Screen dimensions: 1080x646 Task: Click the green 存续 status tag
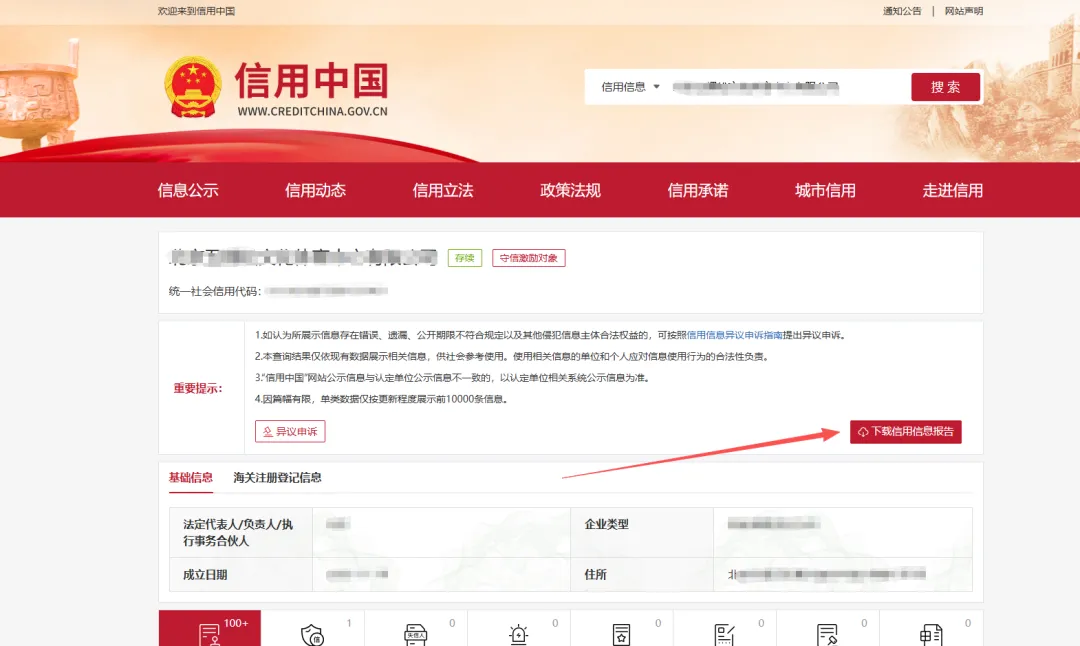[x=465, y=258]
